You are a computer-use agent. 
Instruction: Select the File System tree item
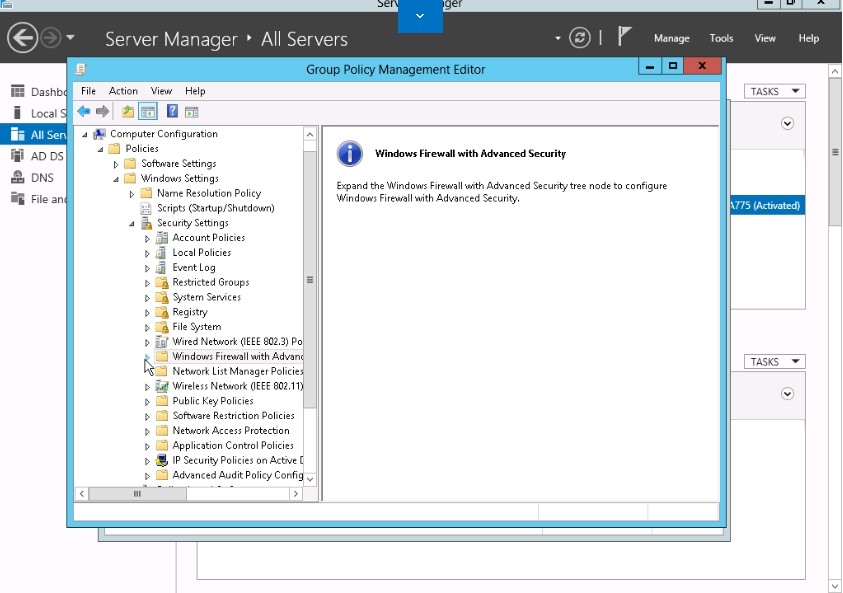tap(197, 327)
